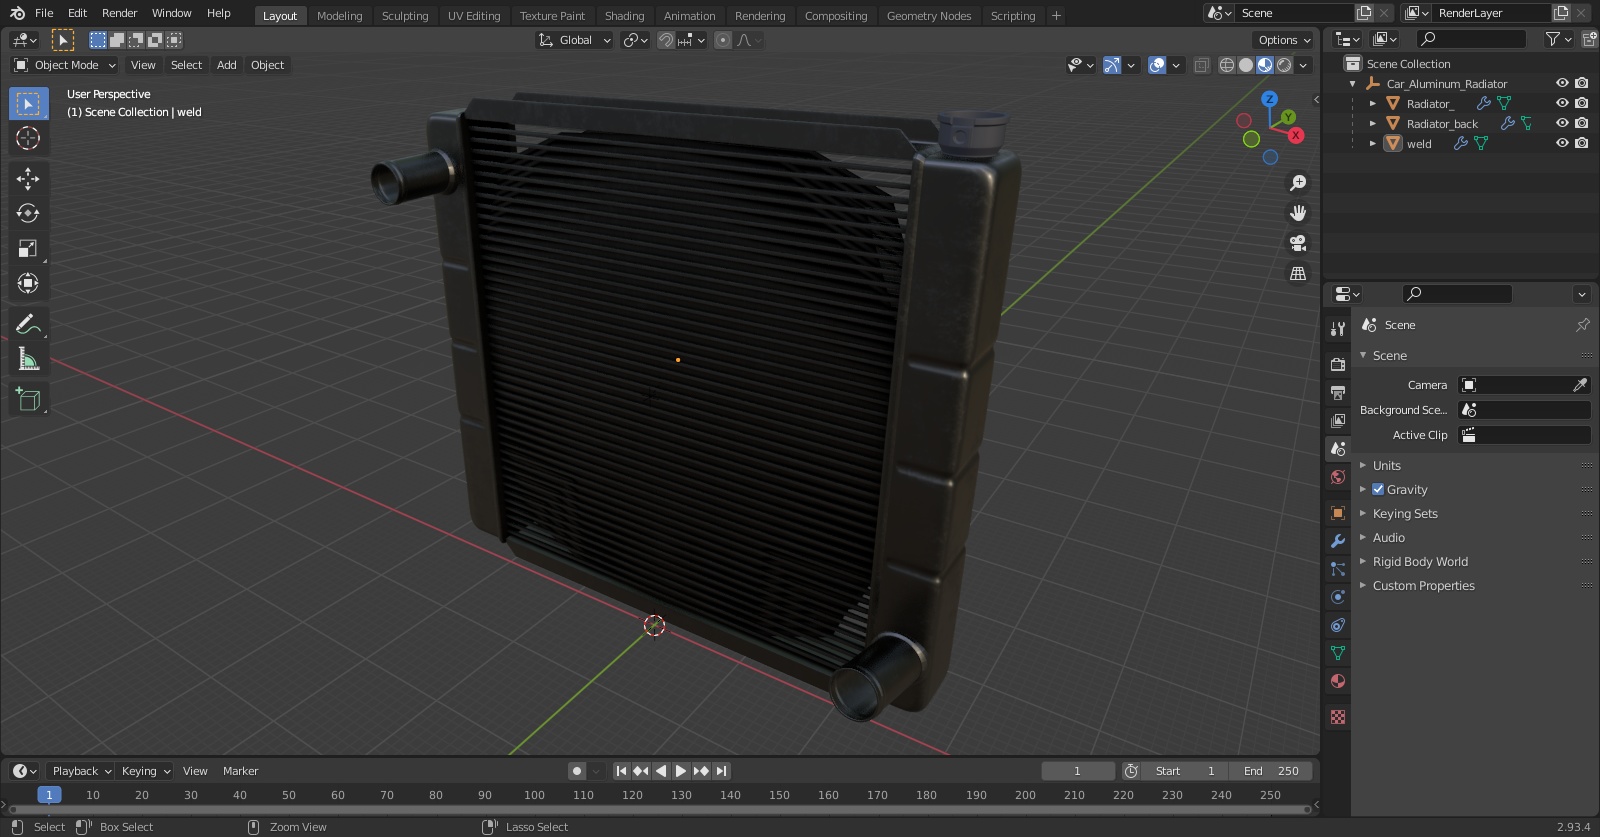Viewport: 1600px width, 837px height.
Task: Select the Cursor tool in toolbar
Action: coord(28,138)
